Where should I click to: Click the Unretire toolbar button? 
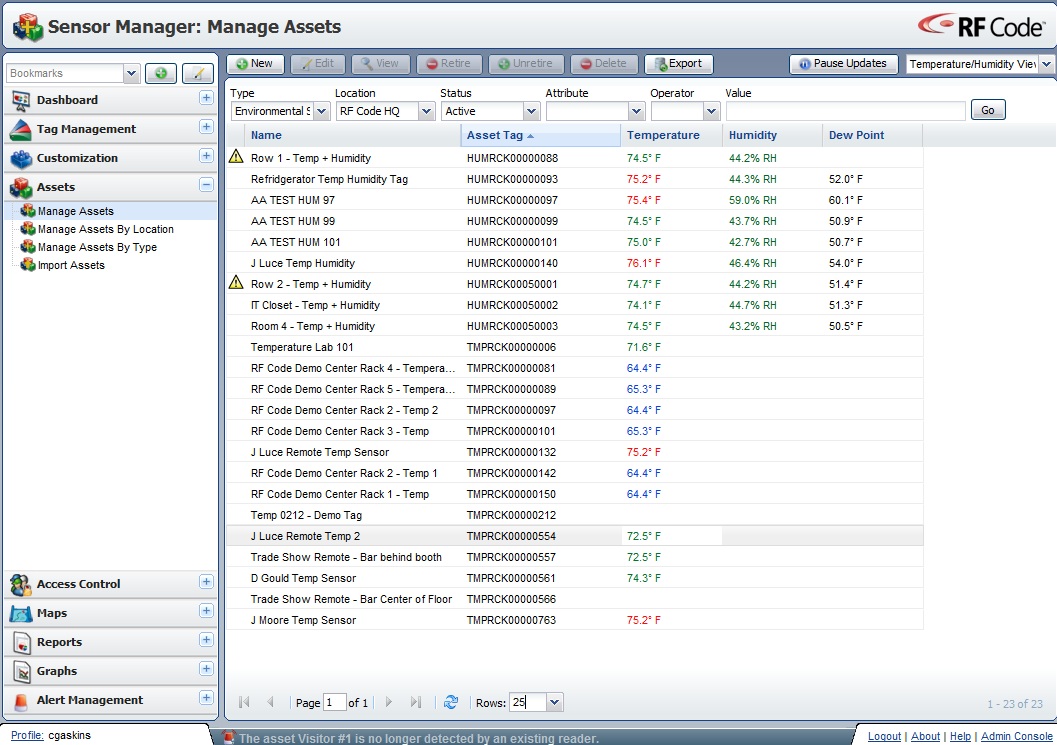pos(526,63)
